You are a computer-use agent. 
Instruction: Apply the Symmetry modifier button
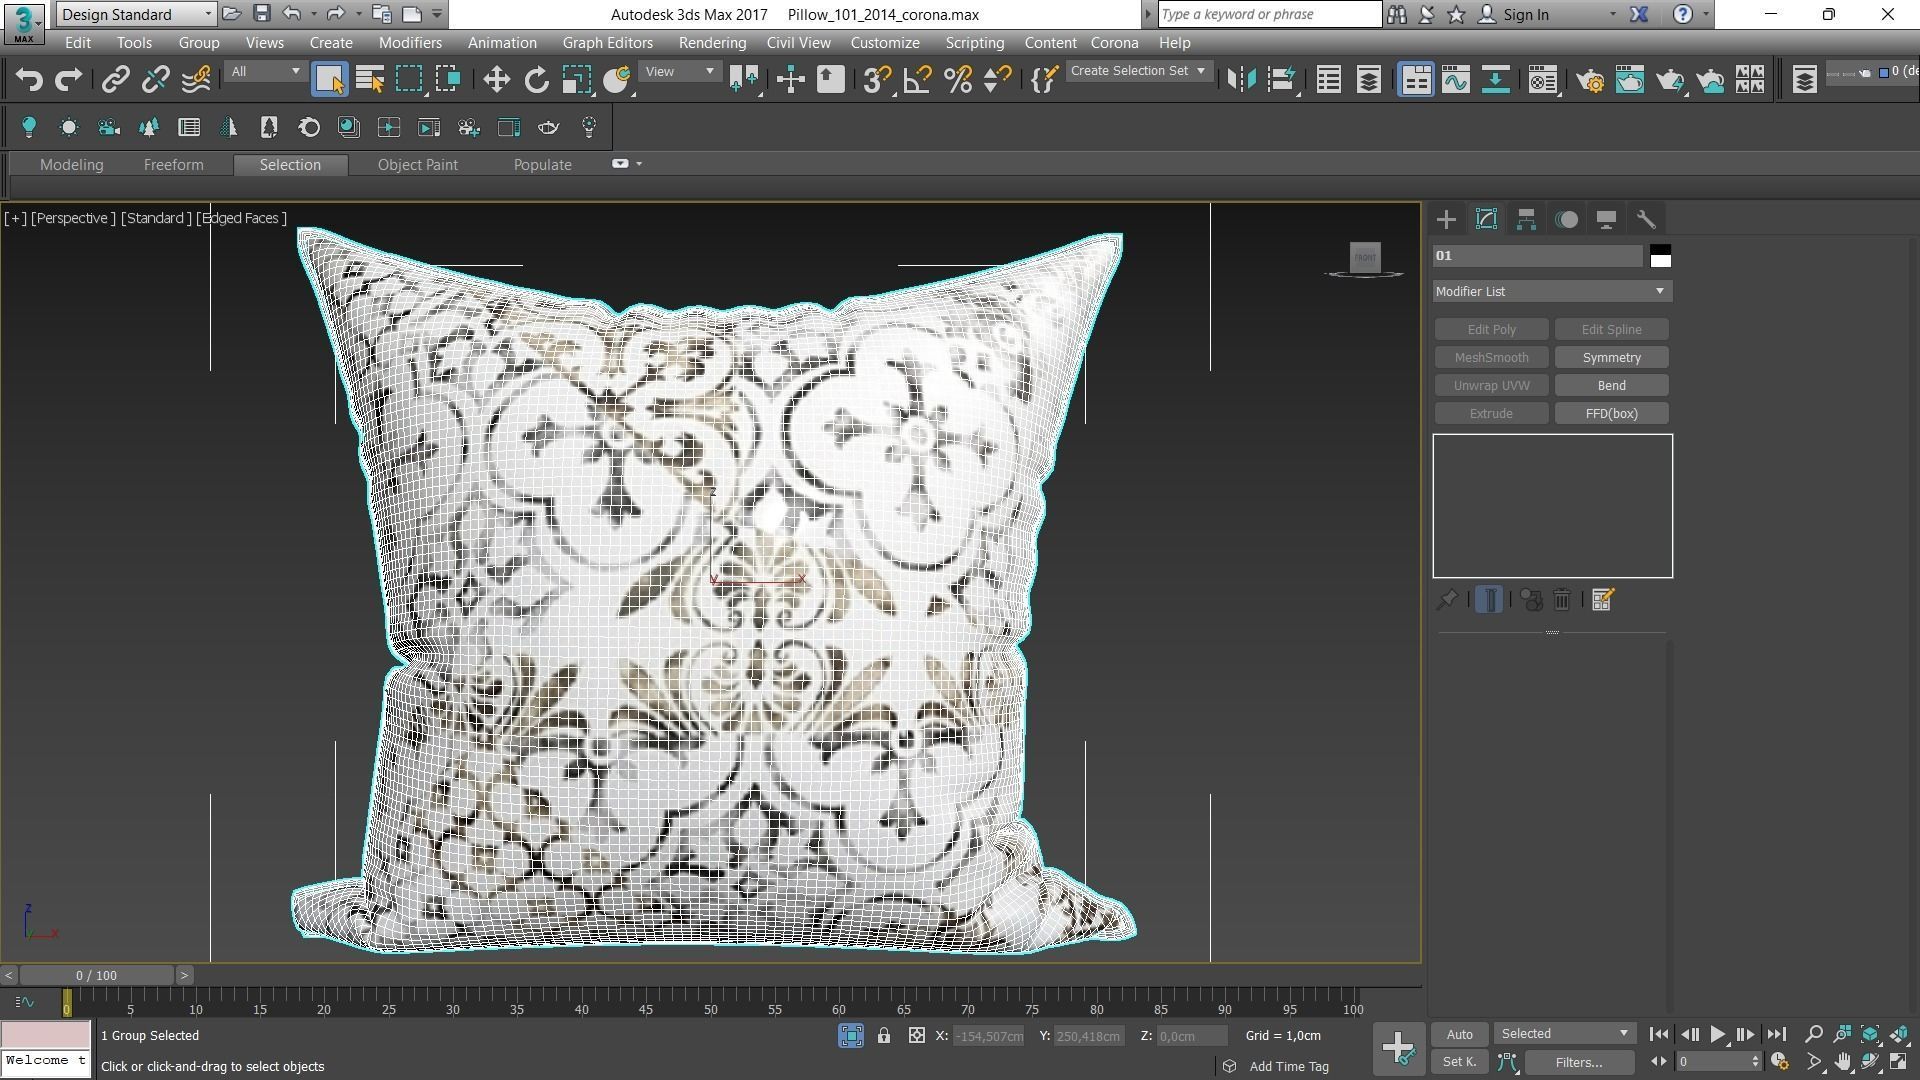[x=1611, y=358]
